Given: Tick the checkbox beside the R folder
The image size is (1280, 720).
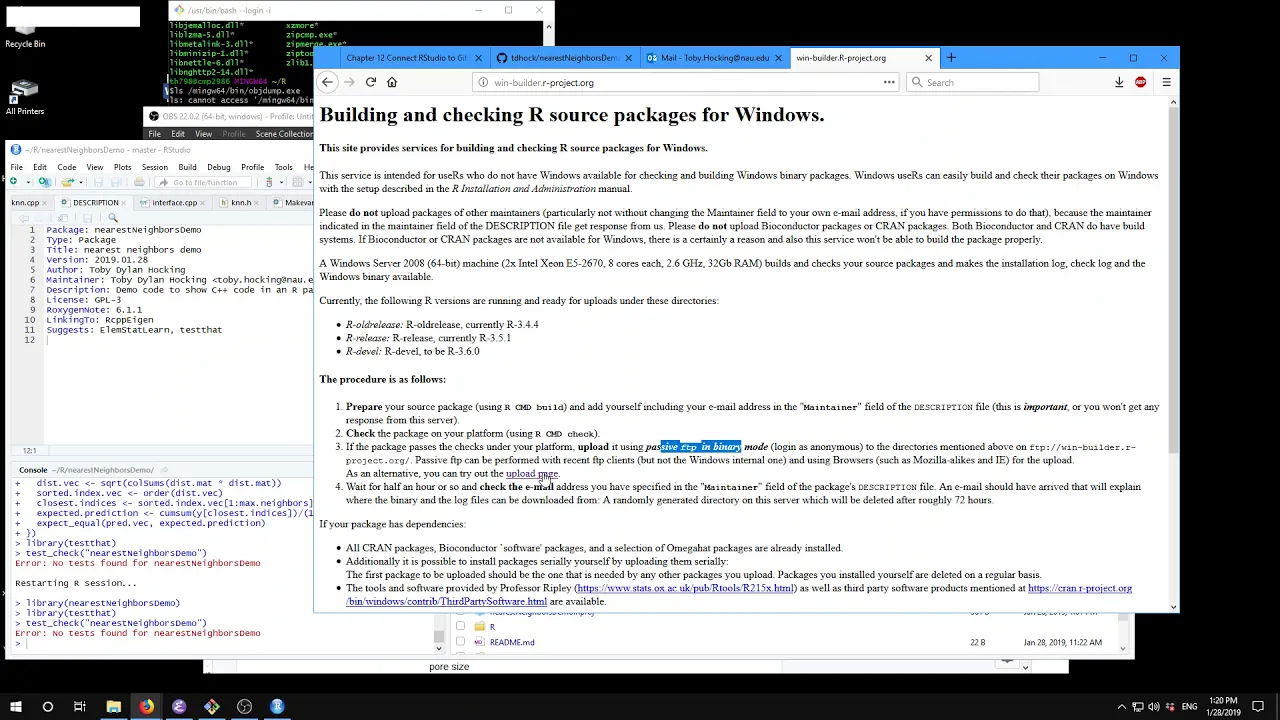Looking at the screenshot, I should (460, 627).
